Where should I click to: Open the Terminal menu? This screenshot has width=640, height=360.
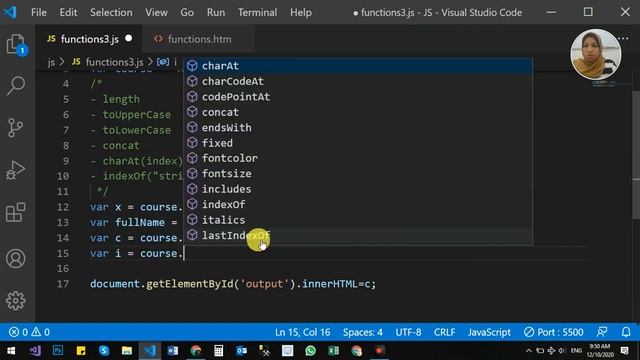point(257,13)
